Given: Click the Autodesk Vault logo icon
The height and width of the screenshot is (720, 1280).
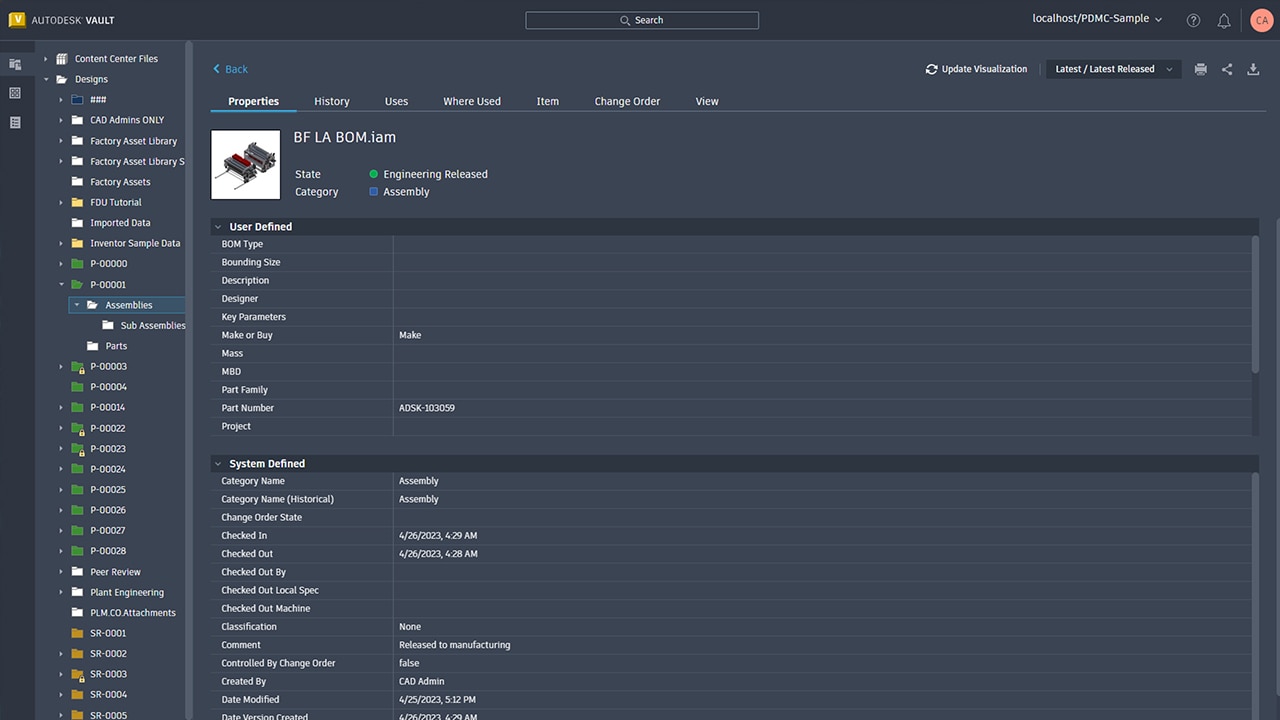Looking at the screenshot, I should [x=16, y=20].
